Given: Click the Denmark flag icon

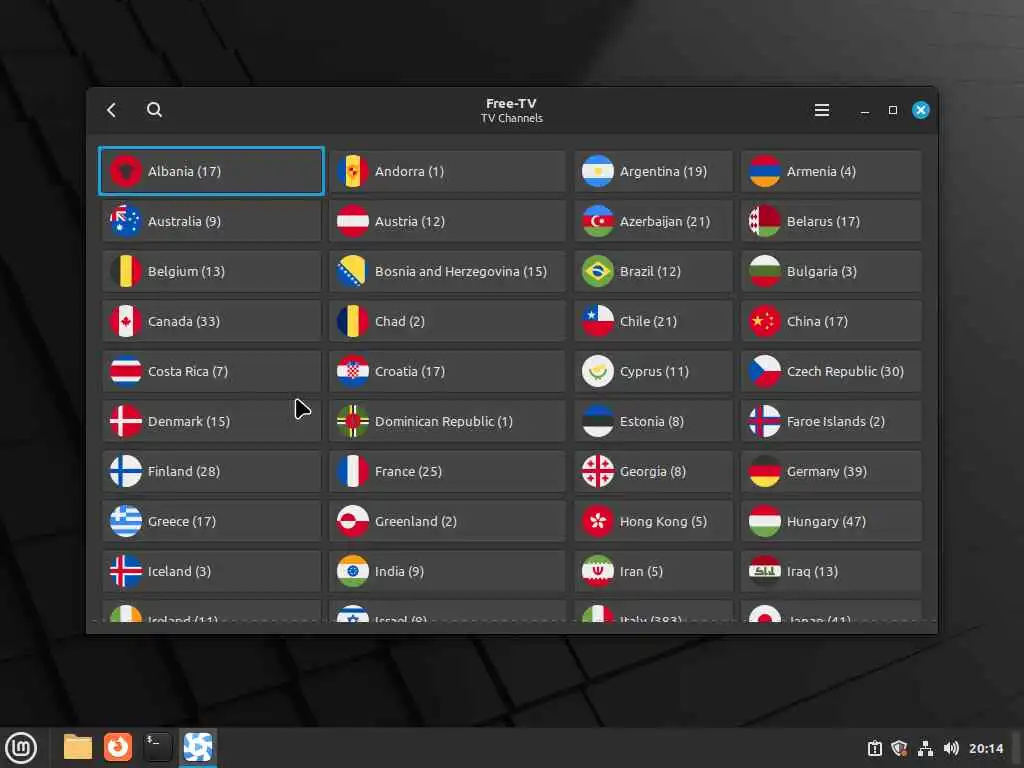Looking at the screenshot, I should click(x=126, y=421).
